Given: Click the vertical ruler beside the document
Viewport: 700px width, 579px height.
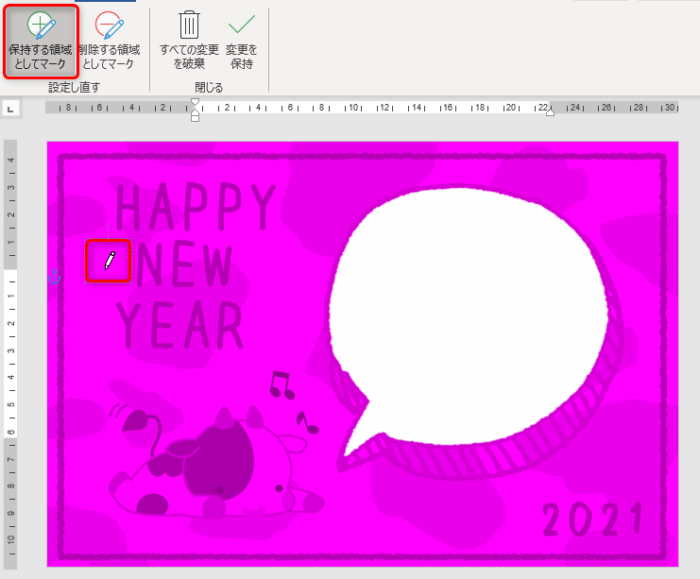Looking at the screenshot, I should 10,350.
